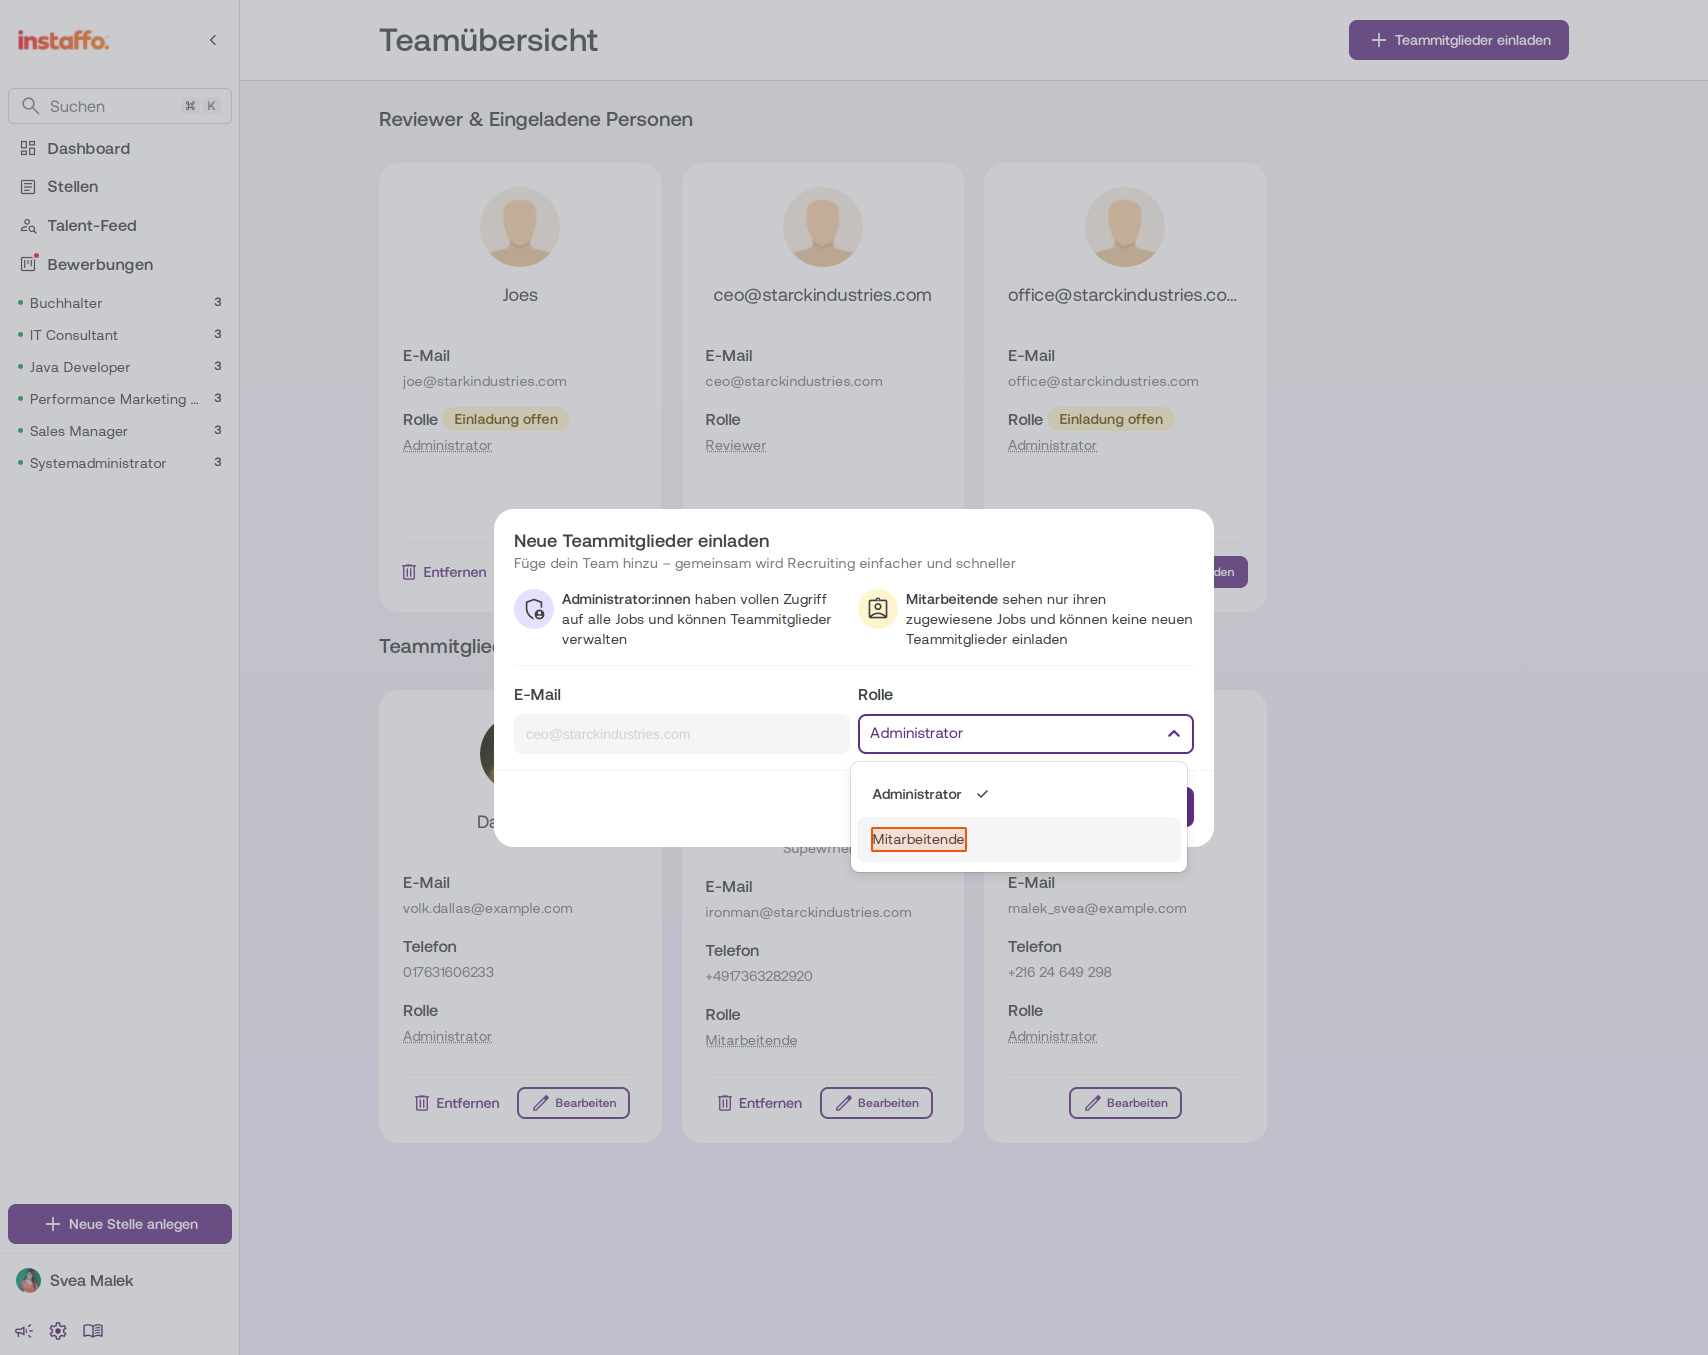
Task: Click the E-Mail input in invite dialog
Action: [682, 734]
